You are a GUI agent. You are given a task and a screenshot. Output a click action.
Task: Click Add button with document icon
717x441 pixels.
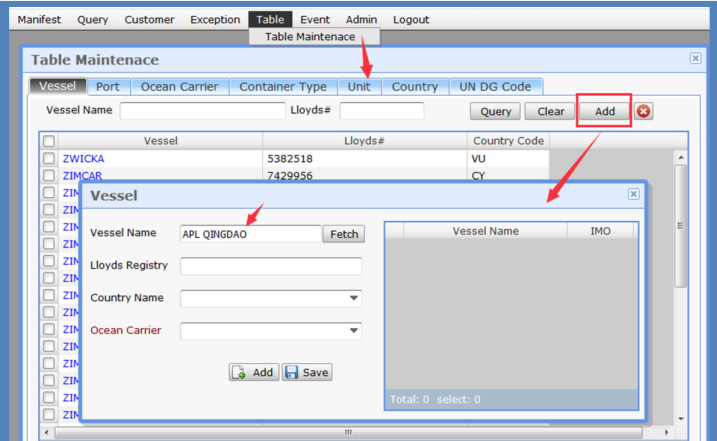pyautogui.click(x=253, y=372)
